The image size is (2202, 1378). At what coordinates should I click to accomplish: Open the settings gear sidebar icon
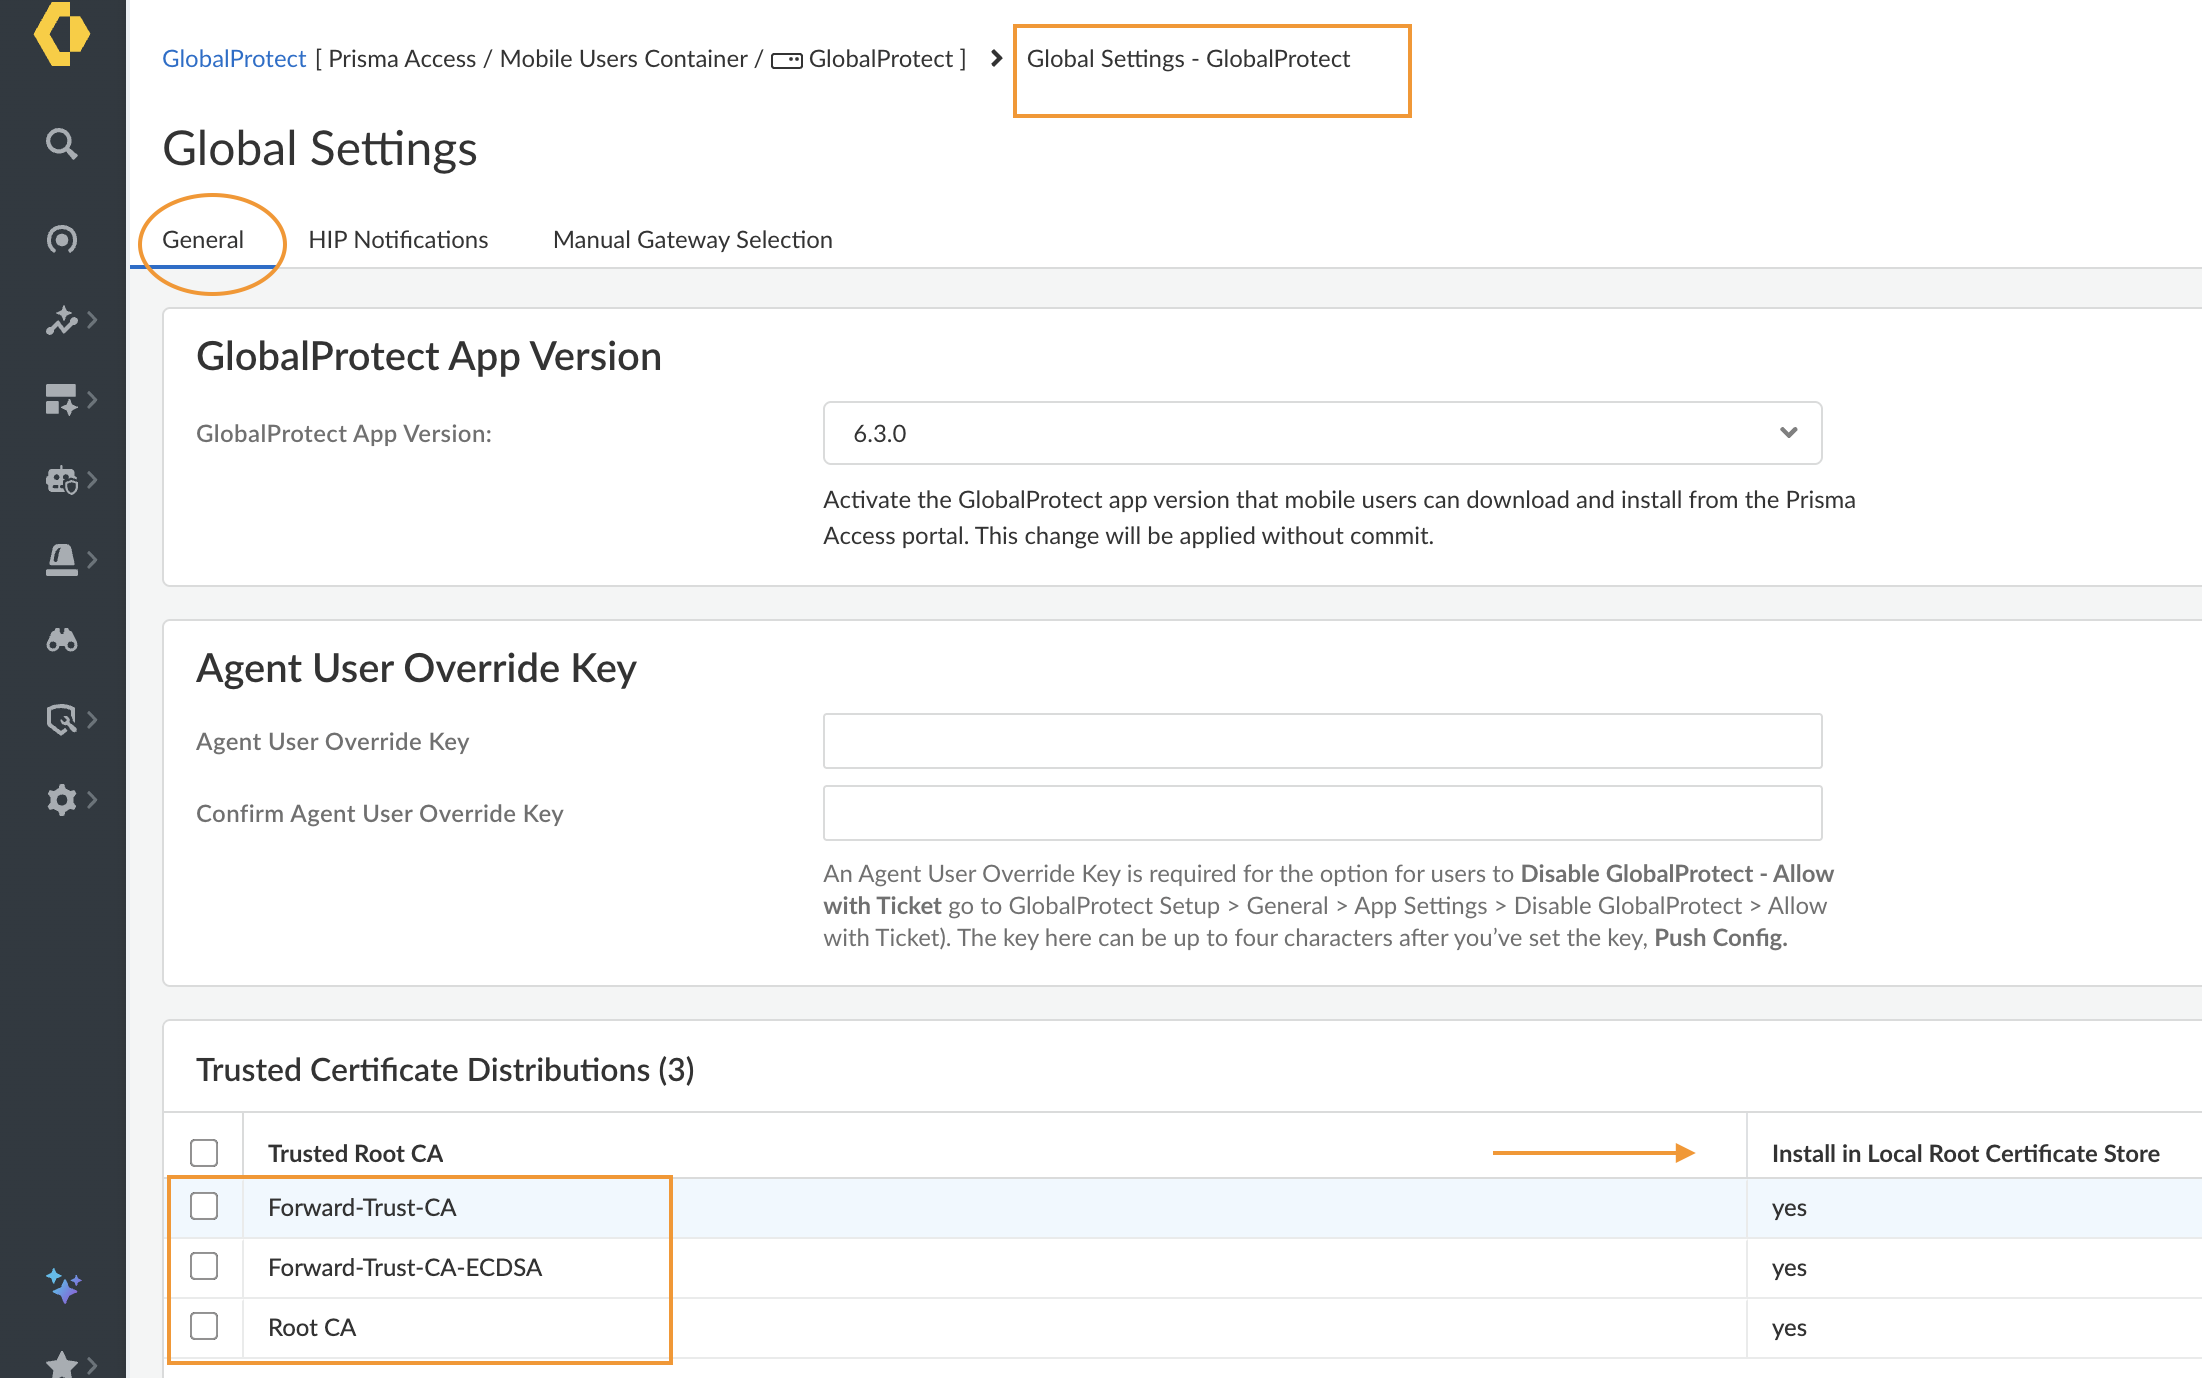(x=61, y=799)
